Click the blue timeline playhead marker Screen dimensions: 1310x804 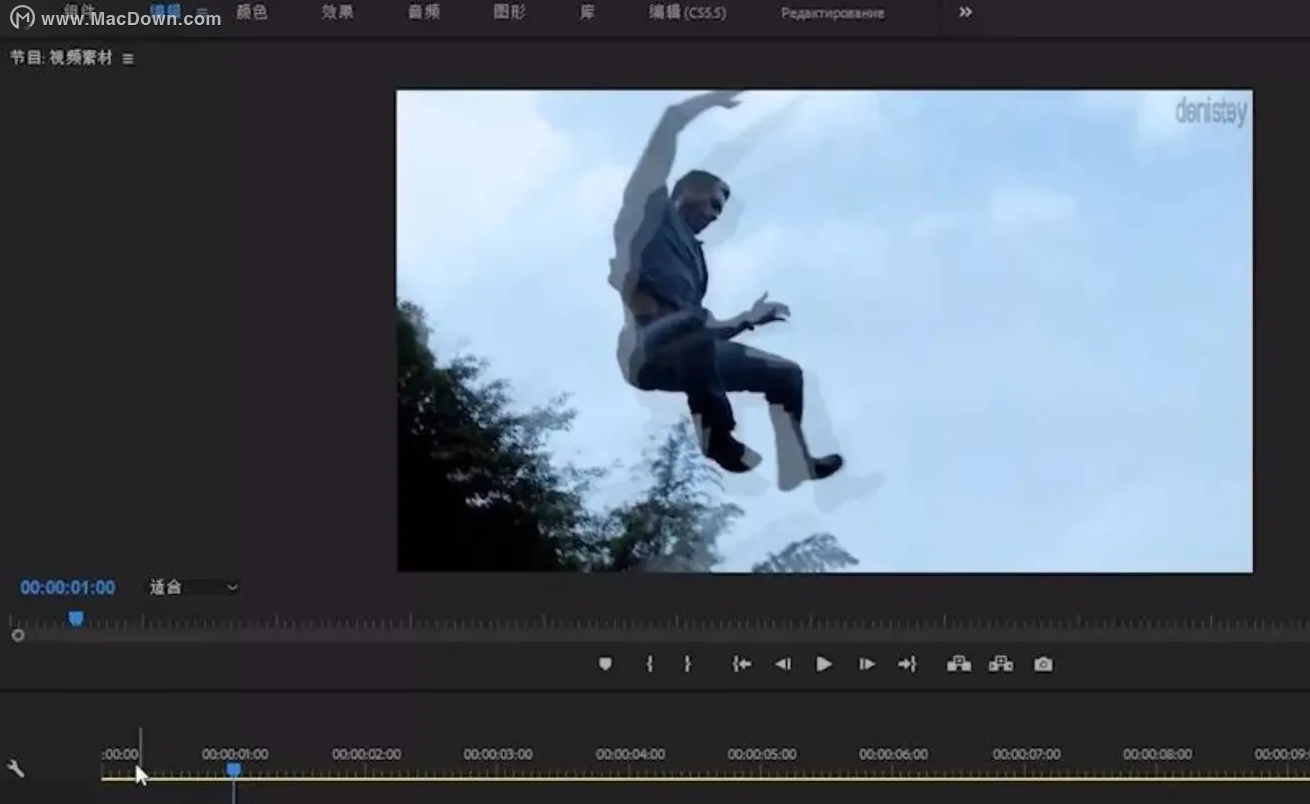point(233,769)
